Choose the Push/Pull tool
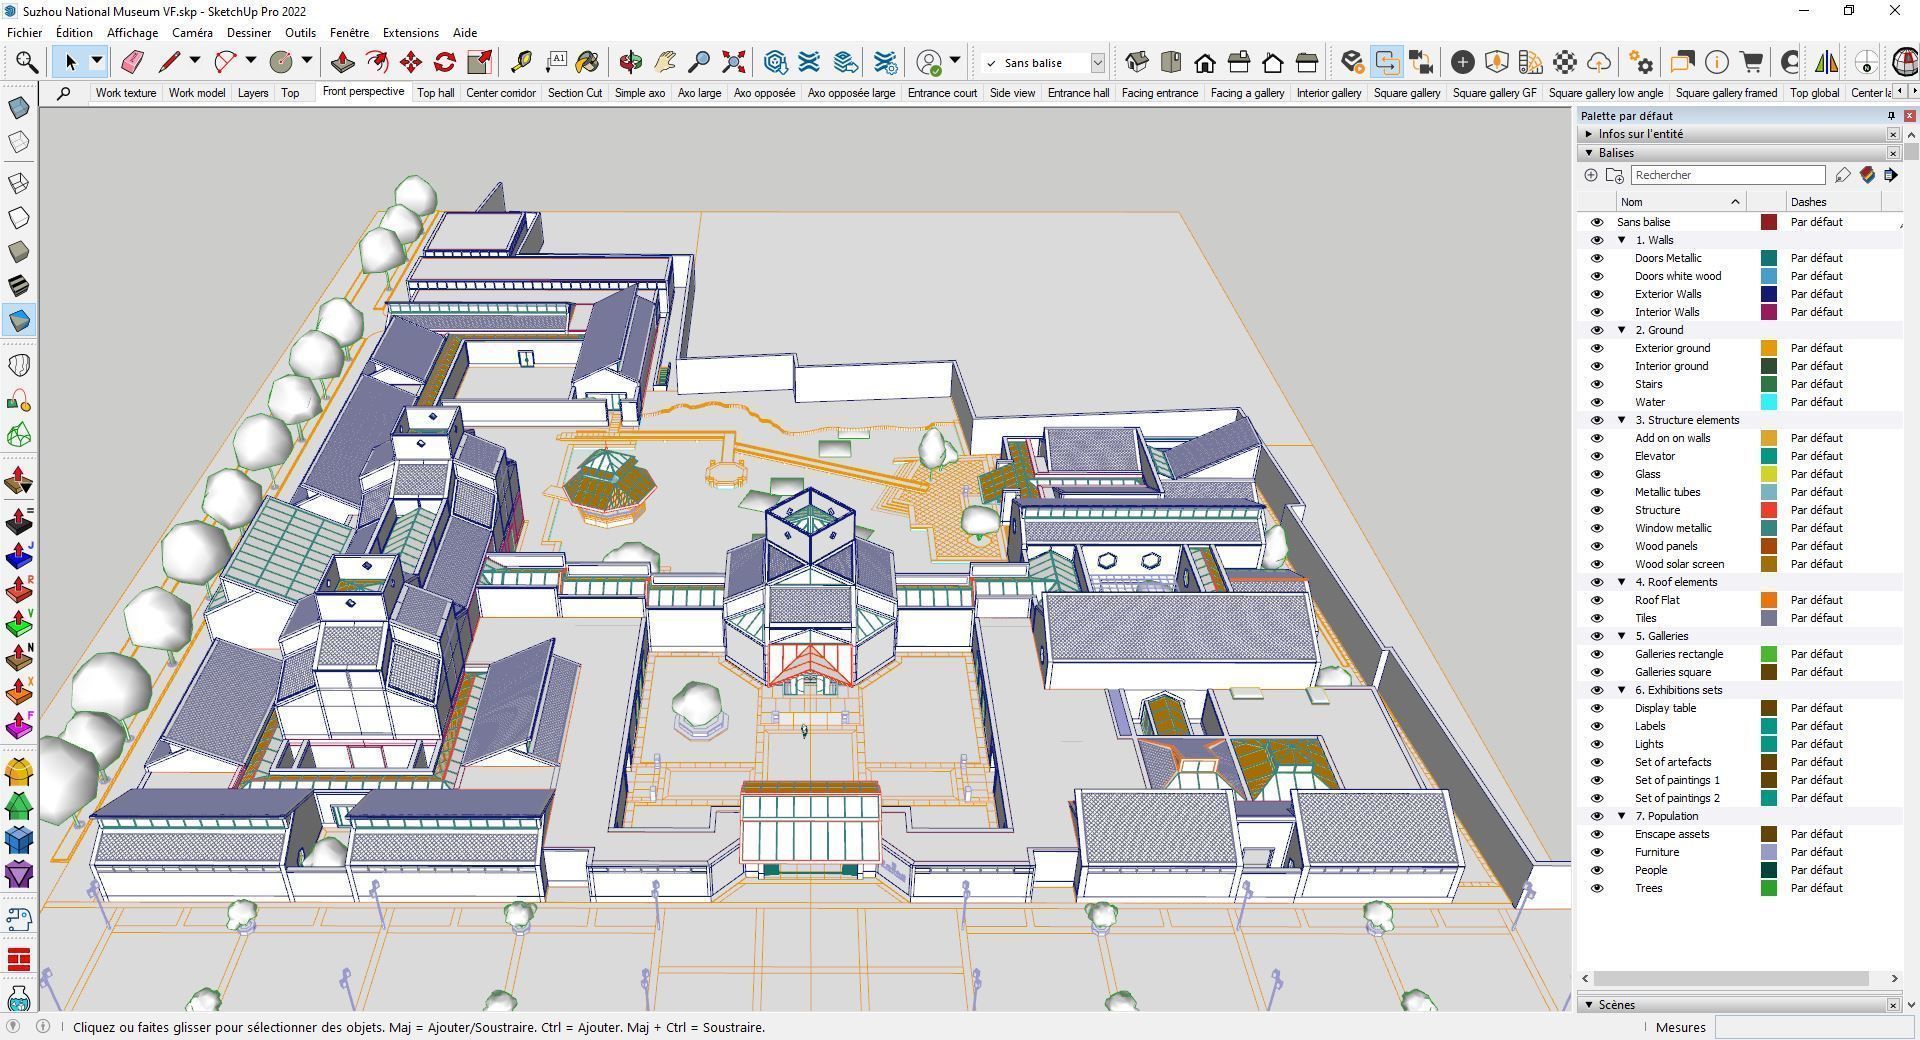The height and width of the screenshot is (1040, 1920). [342, 62]
